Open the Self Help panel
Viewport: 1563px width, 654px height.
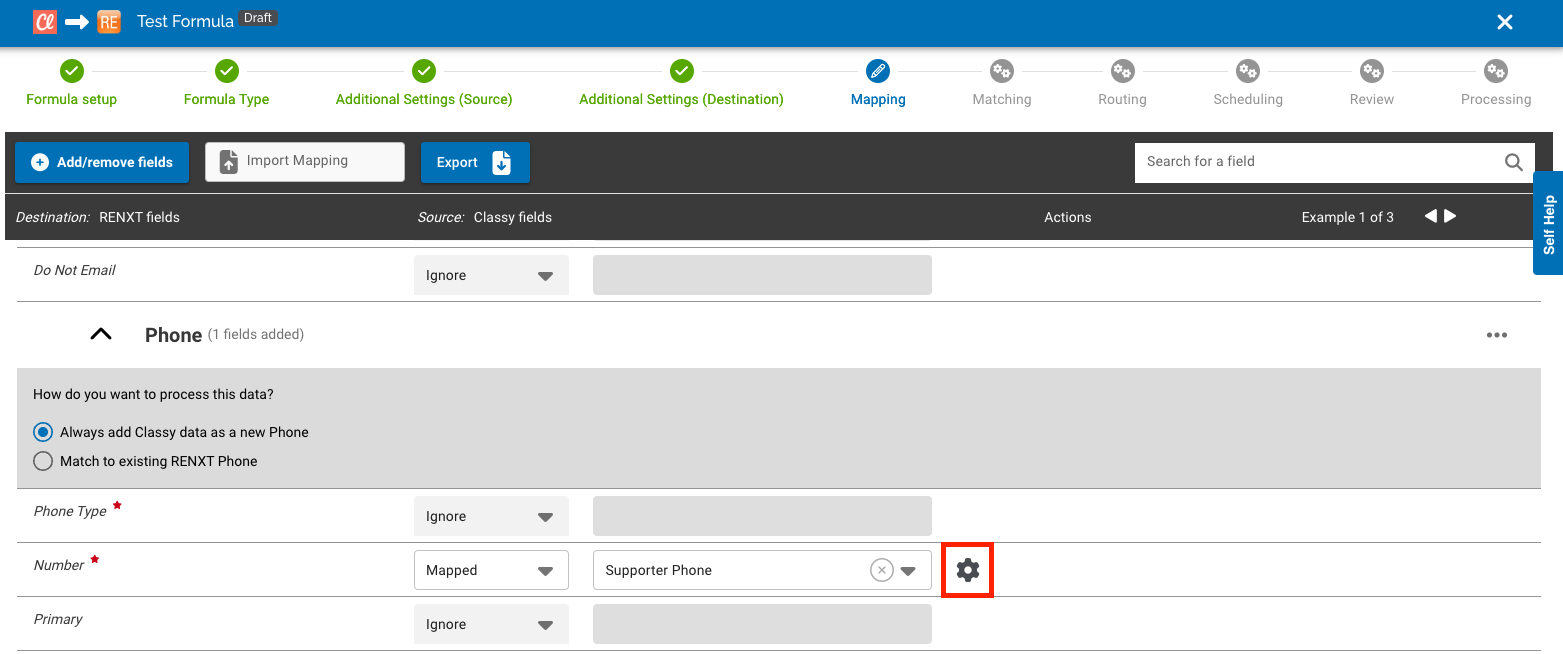click(x=1549, y=223)
